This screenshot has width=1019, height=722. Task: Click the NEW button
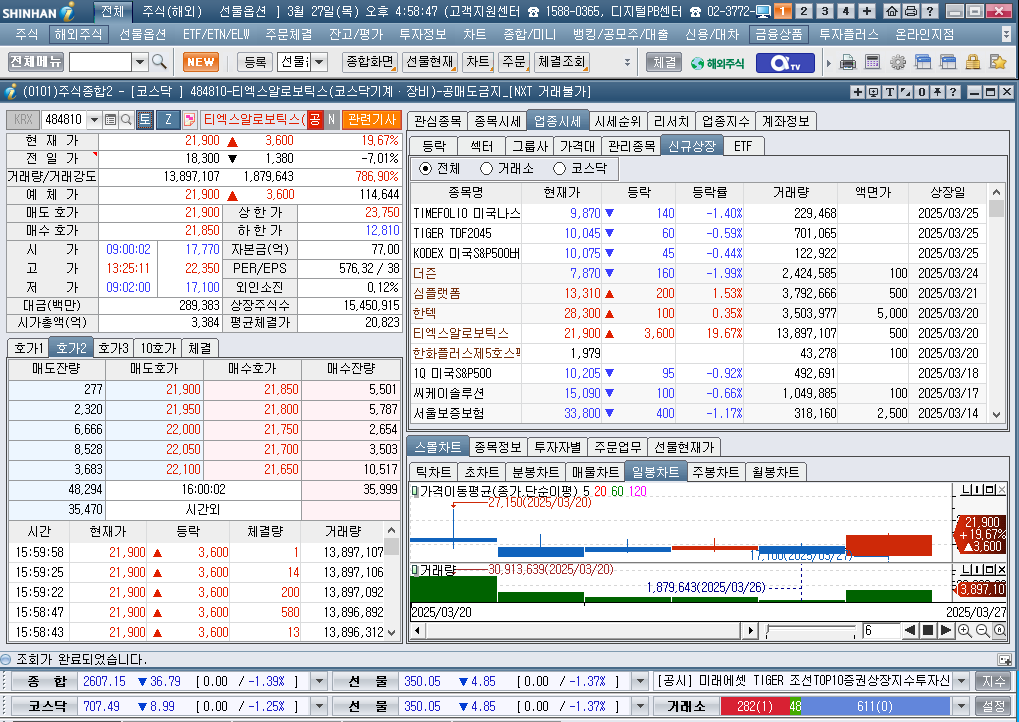pyautogui.click(x=200, y=62)
